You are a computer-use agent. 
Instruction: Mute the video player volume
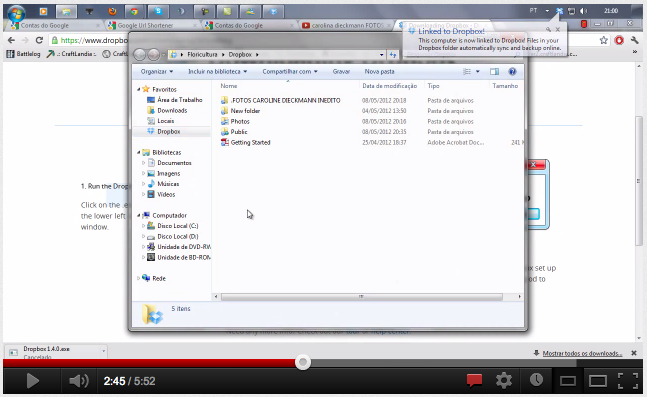(78, 380)
